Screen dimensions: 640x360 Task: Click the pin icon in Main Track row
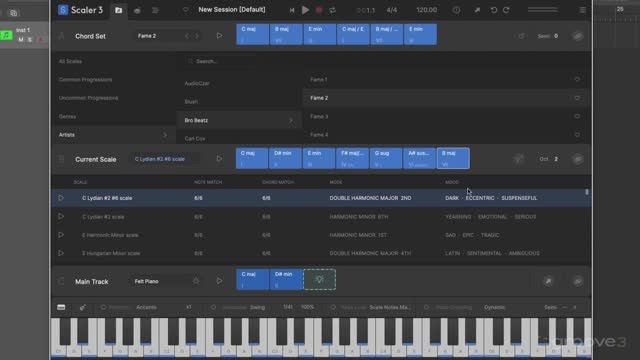tap(548, 281)
